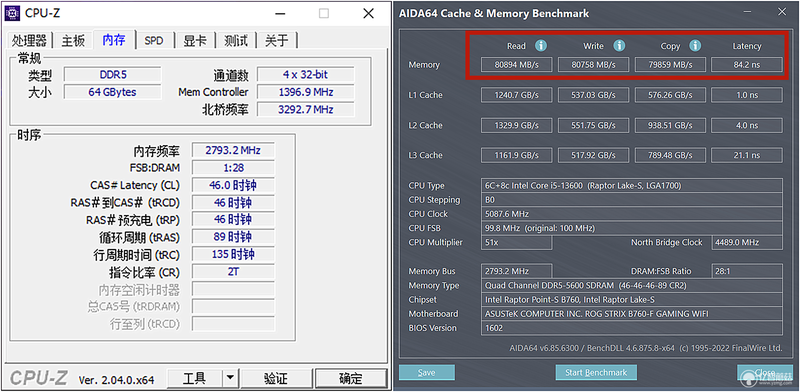
Task: Click the 确定 button
Action: pyautogui.click(x=351, y=378)
